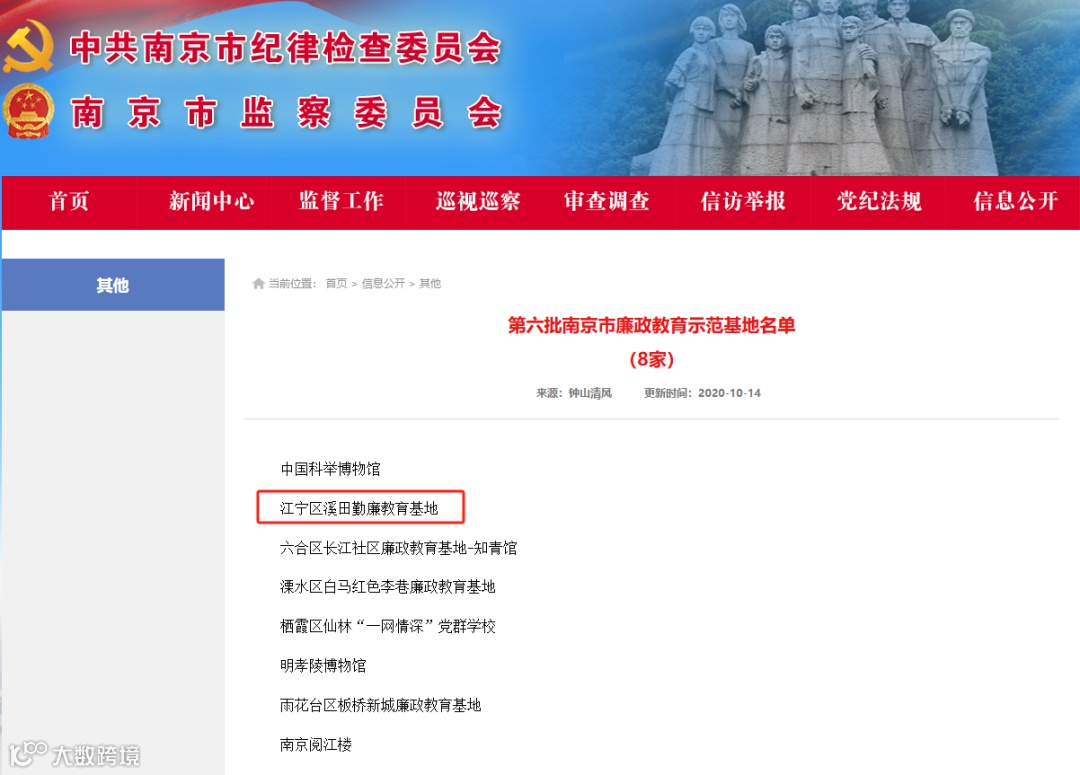Viewport: 1080px width, 775px height.
Task: Click the 大数跨境 watermark logo
Action: point(74,754)
